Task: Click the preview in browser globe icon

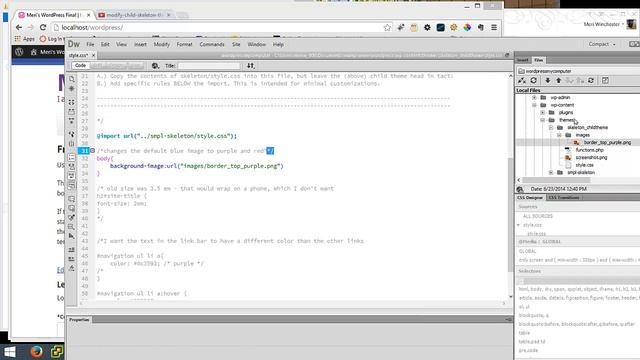Action: tap(155, 66)
